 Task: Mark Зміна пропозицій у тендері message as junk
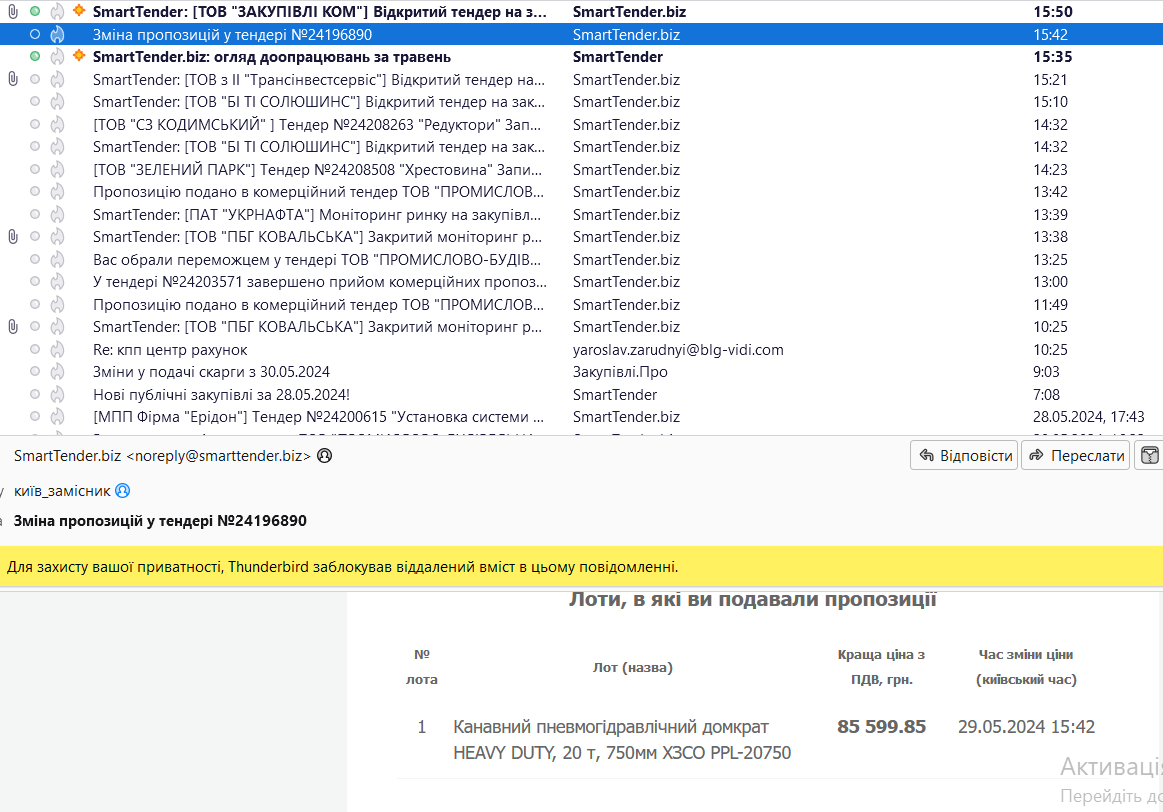tap(57, 34)
